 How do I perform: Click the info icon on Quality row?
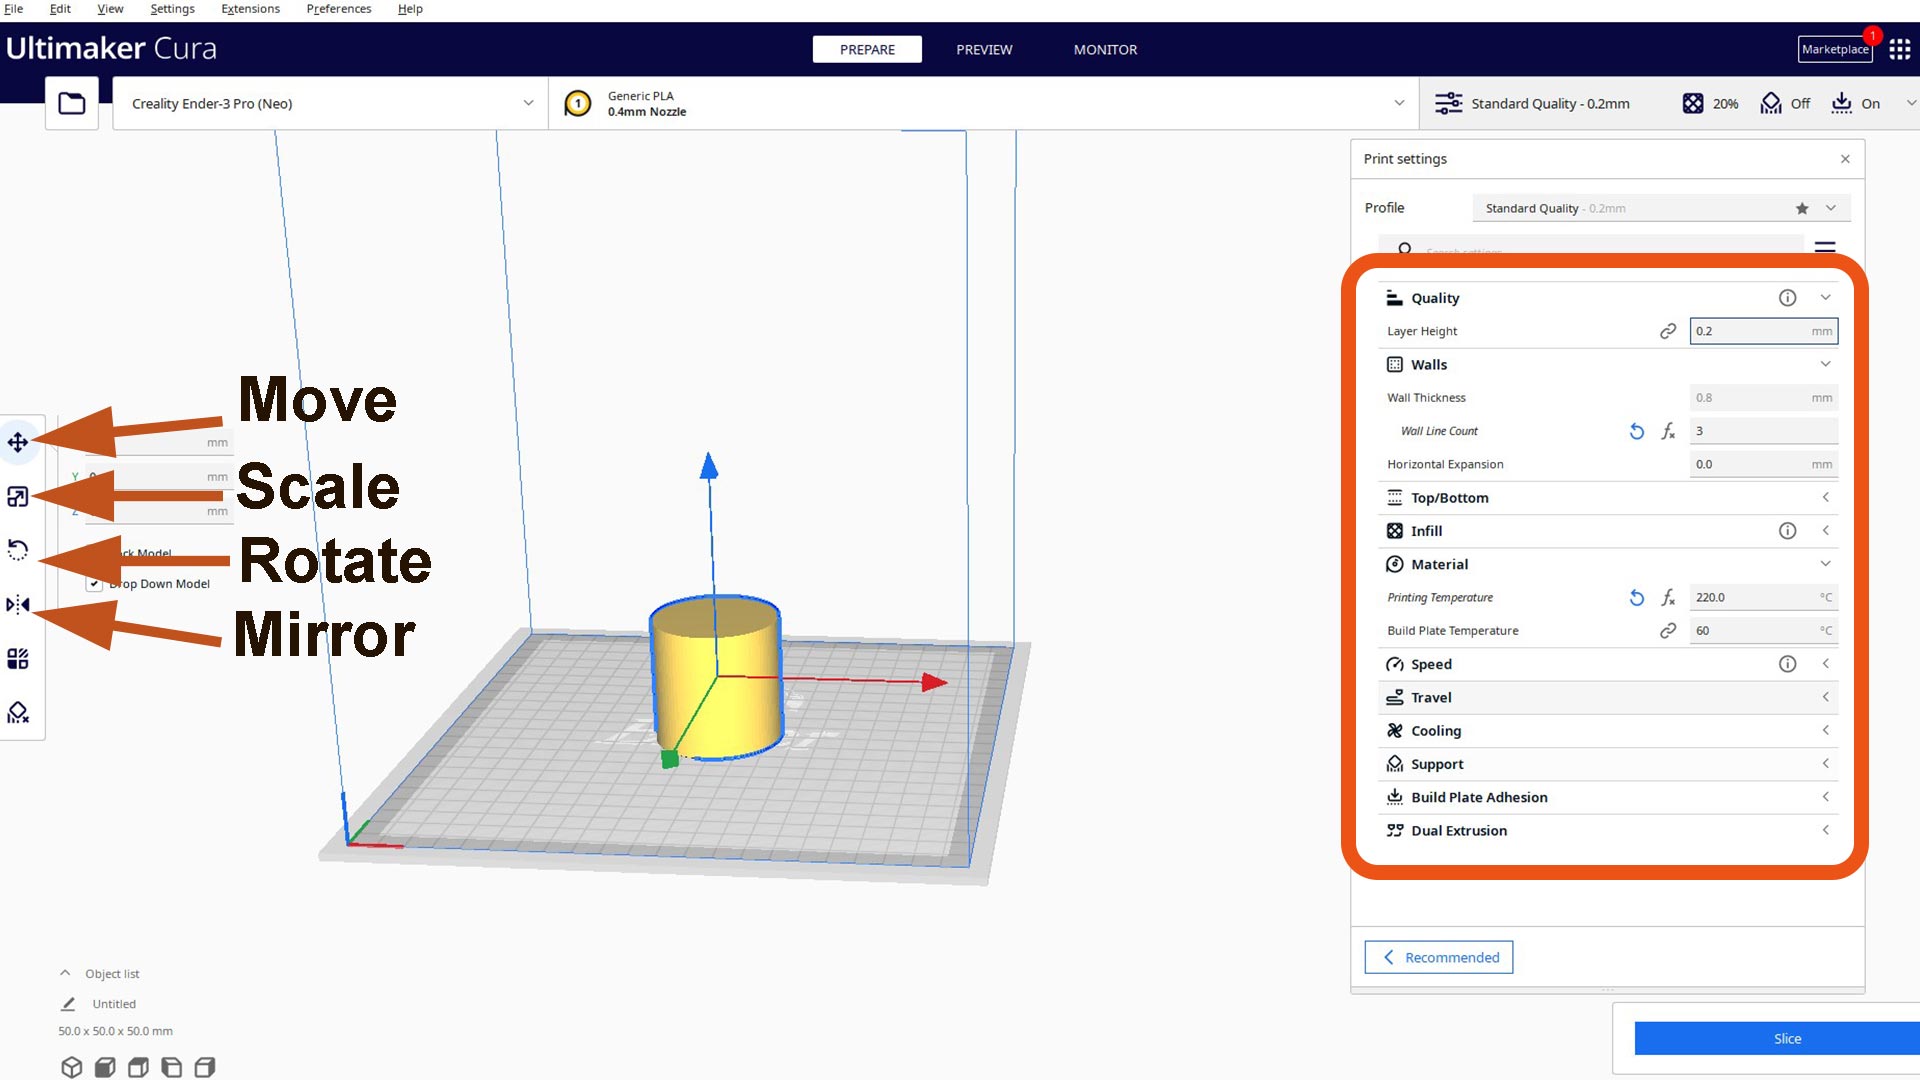tap(1788, 298)
